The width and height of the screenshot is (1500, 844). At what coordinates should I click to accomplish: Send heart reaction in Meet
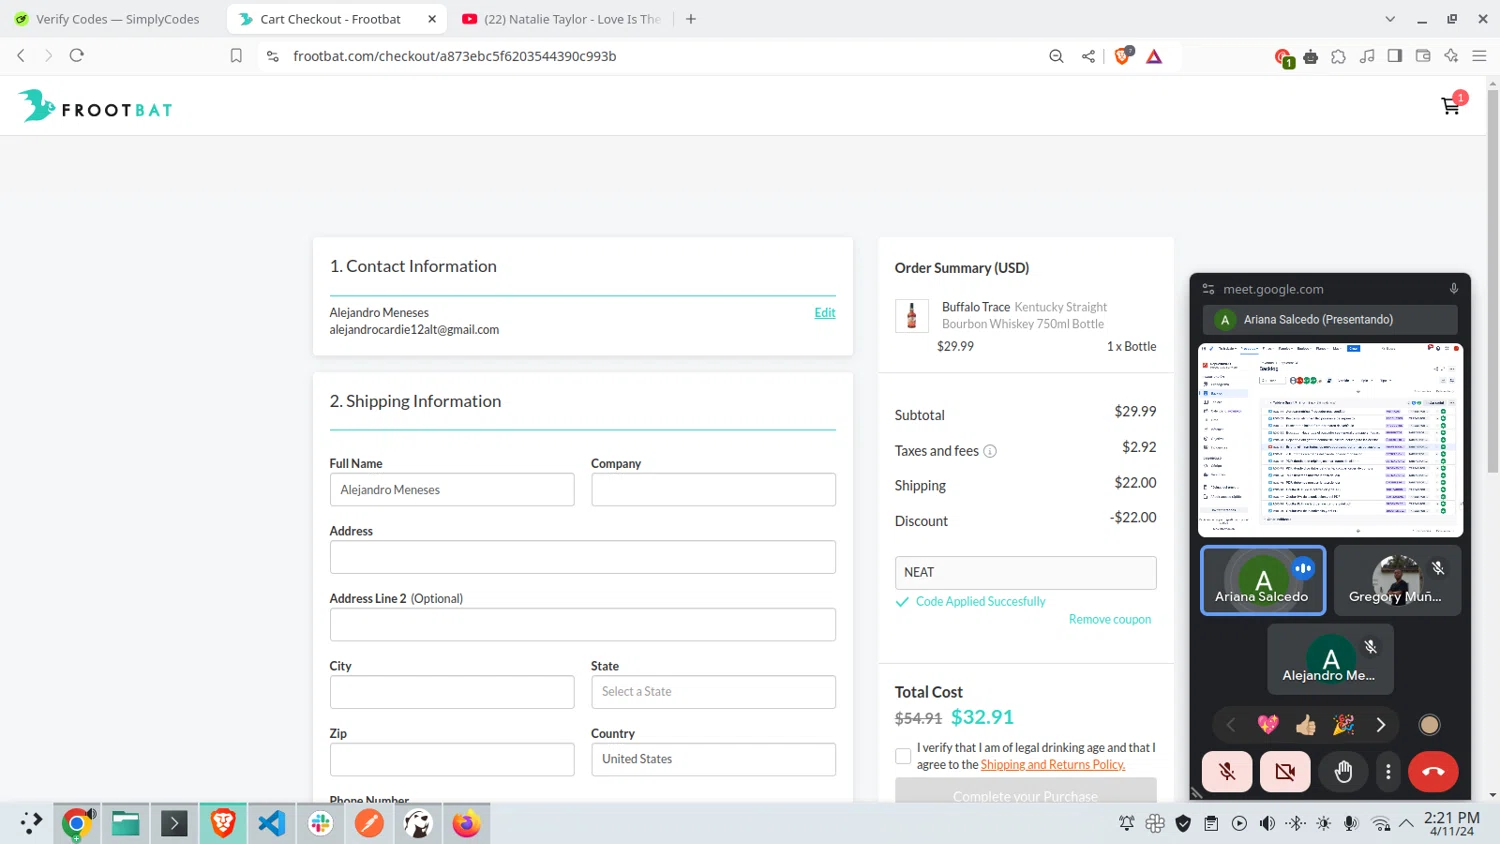tap(1268, 725)
